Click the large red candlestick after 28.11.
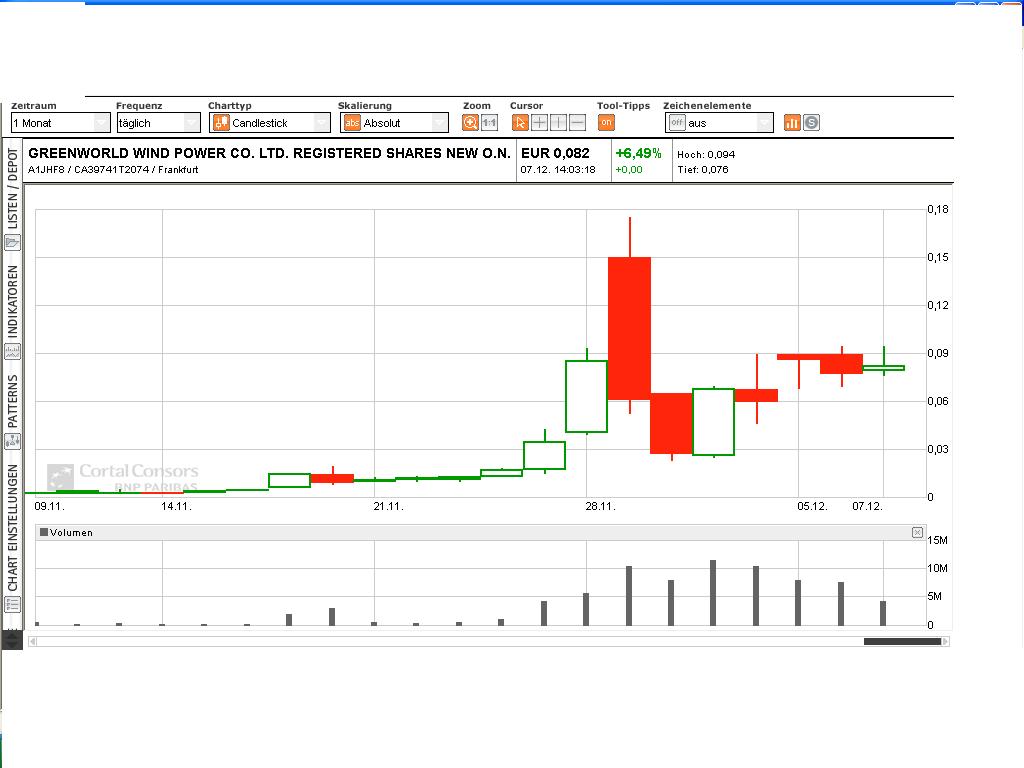1024x768 pixels. point(630,328)
